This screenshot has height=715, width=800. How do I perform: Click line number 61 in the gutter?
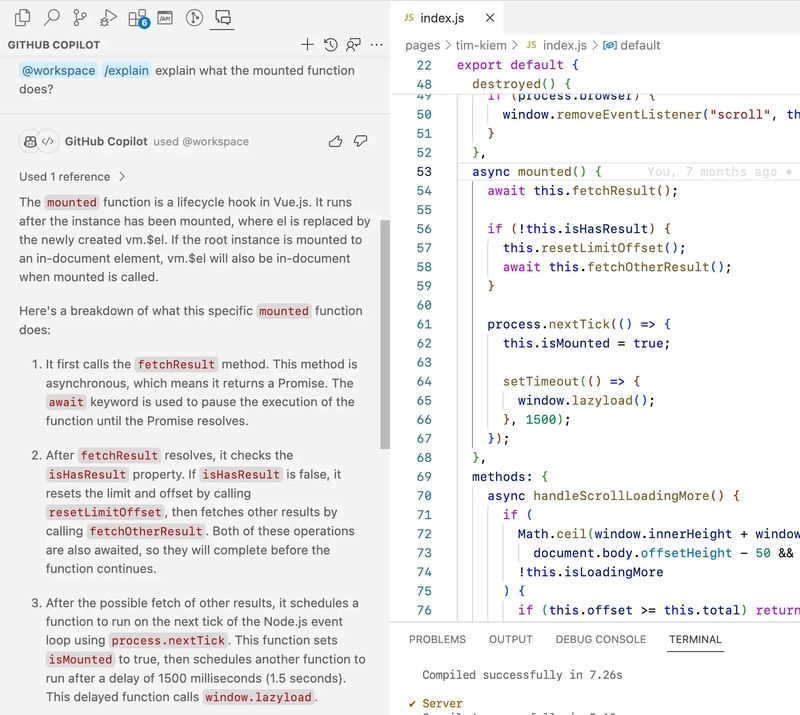click(424, 325)
